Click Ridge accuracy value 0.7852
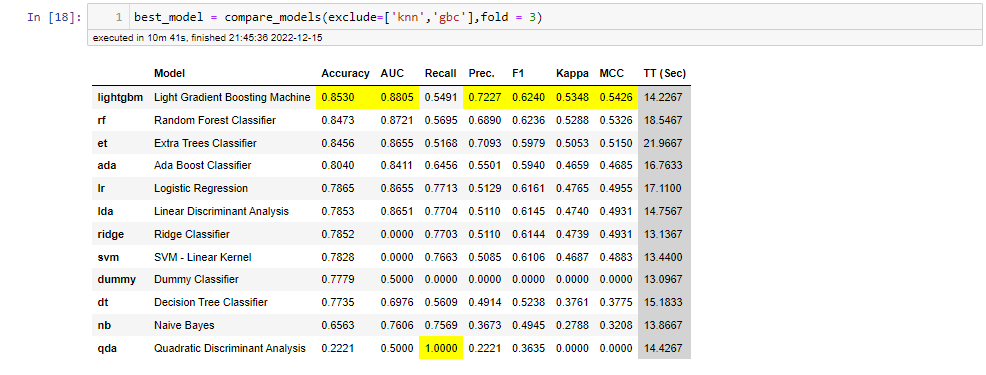 click(338, 234)
